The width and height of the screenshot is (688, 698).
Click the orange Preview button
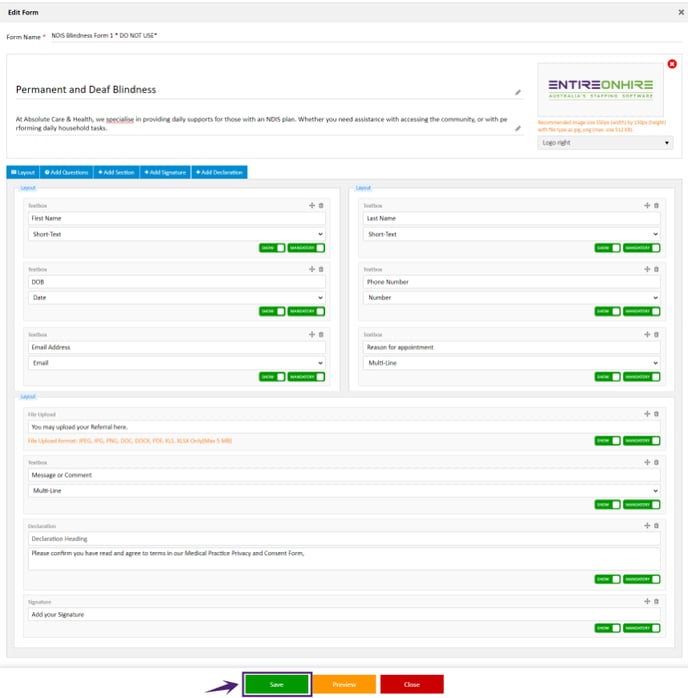(x=344, y=684)
